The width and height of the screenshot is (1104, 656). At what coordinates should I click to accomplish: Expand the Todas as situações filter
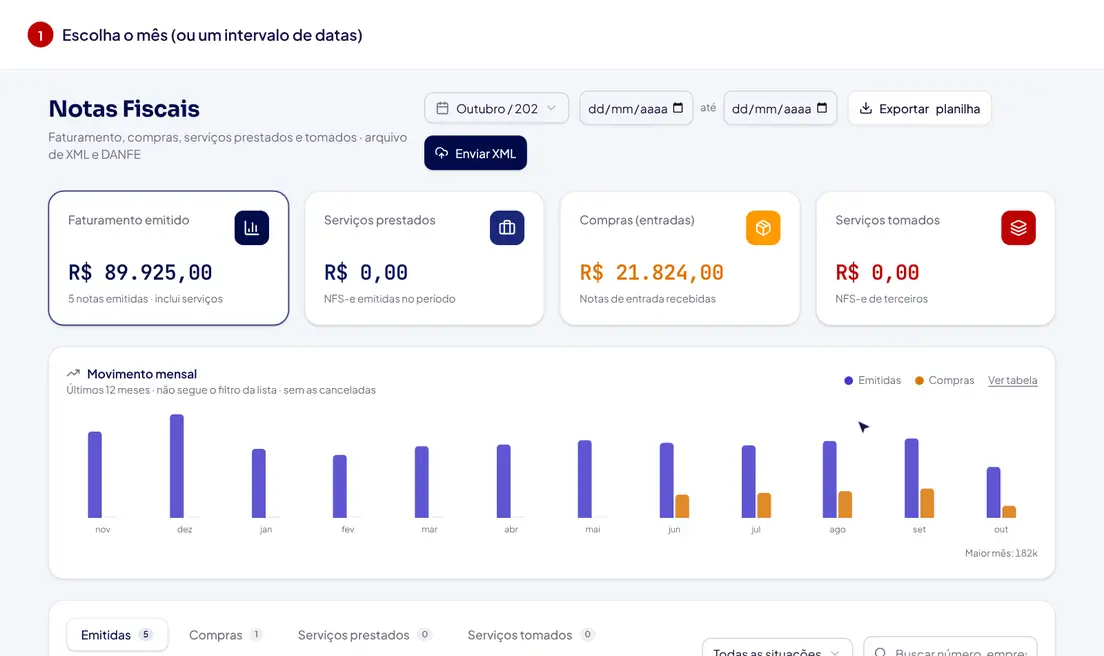coord(777,648)
